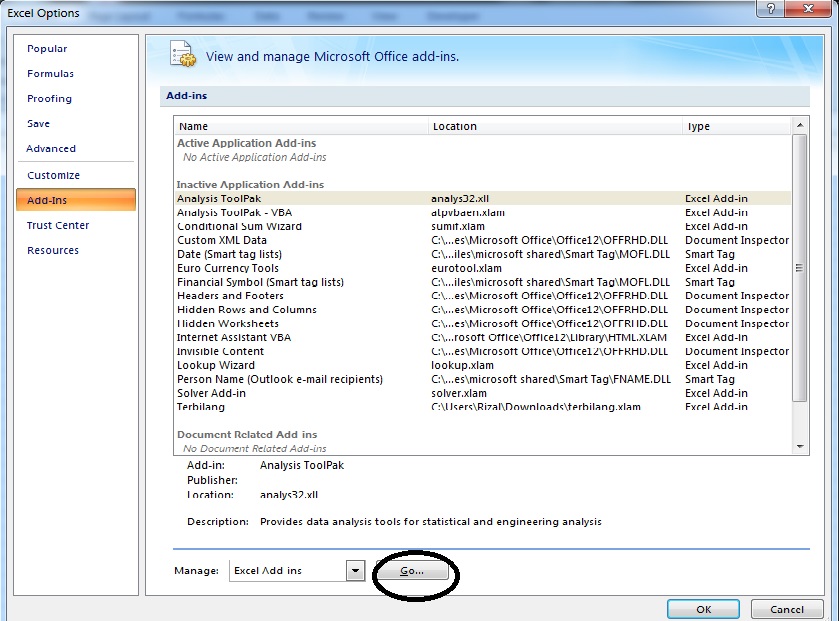
Task: Close the Excel Options dialog
Action: [x=809, y=8]
